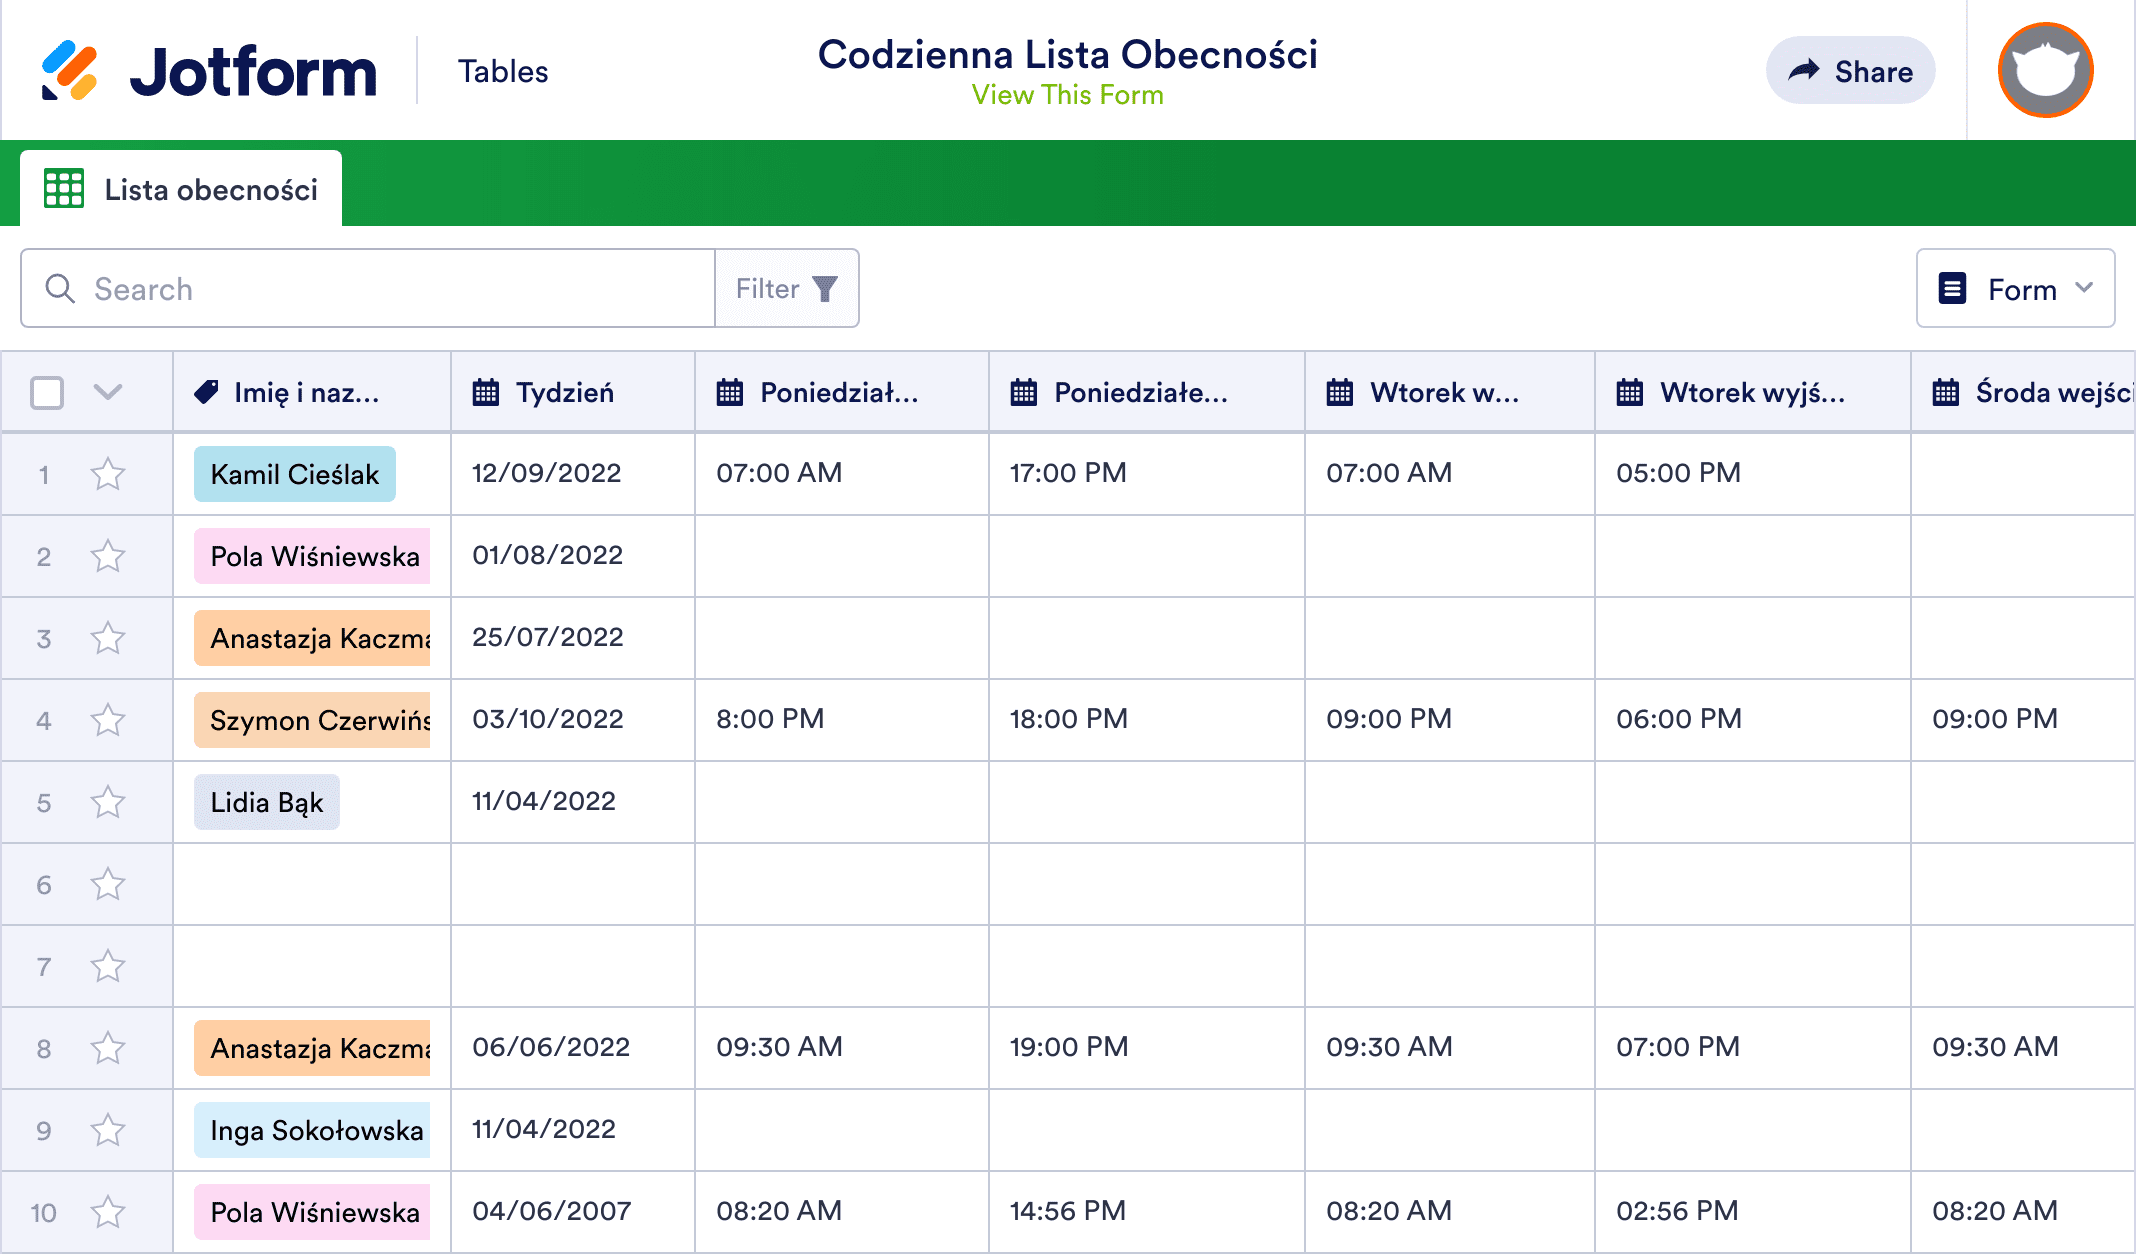Open the Form view dropdown

pos(2015,289)
